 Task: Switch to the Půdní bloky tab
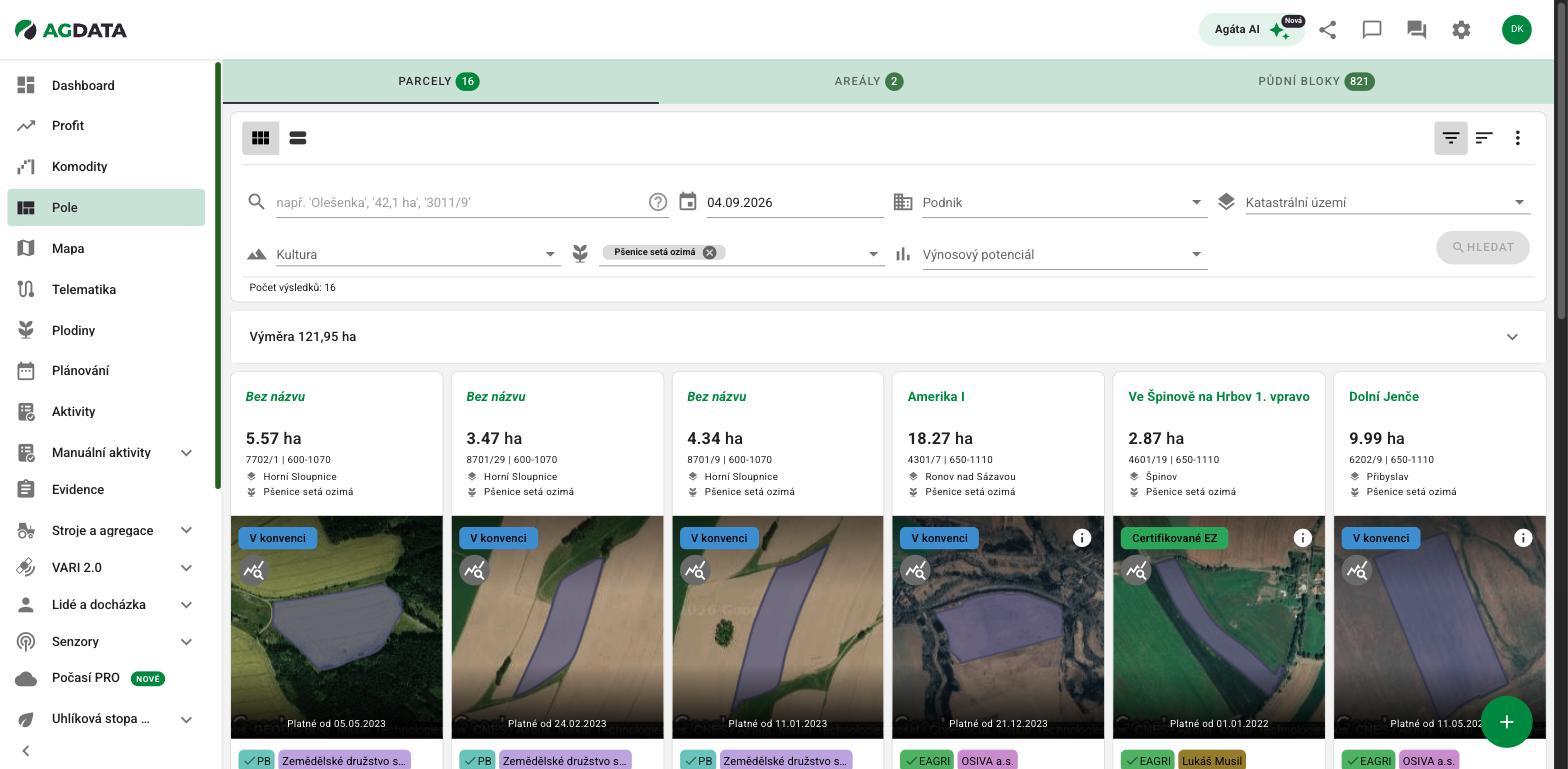pos(1316,82)
